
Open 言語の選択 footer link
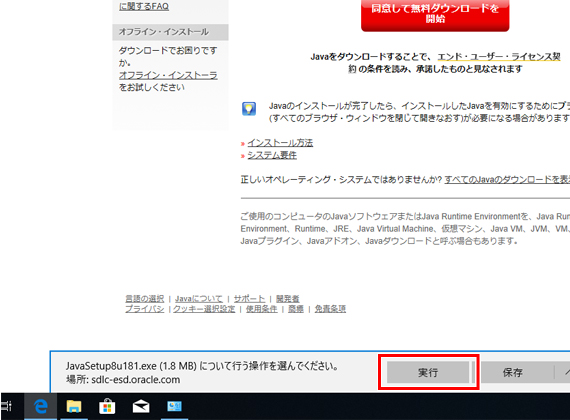(x=145, y=299)
